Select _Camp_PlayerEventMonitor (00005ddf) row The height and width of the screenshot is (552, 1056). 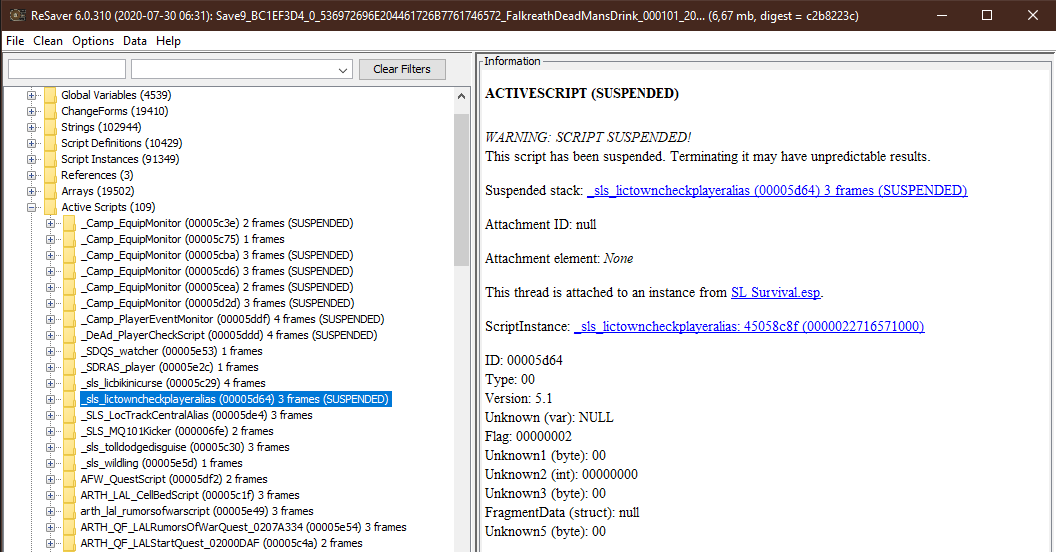pos(232,320)
